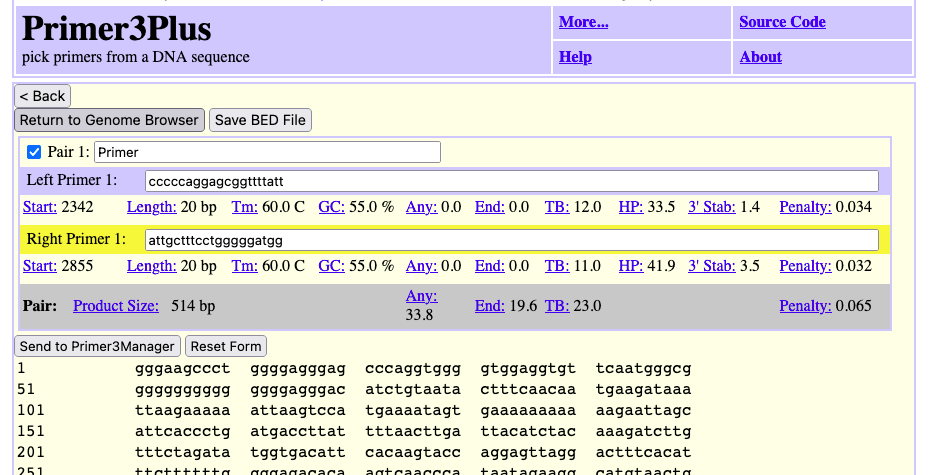
Task: Click right primer start value 2855
Action: [x=77, y=266]
